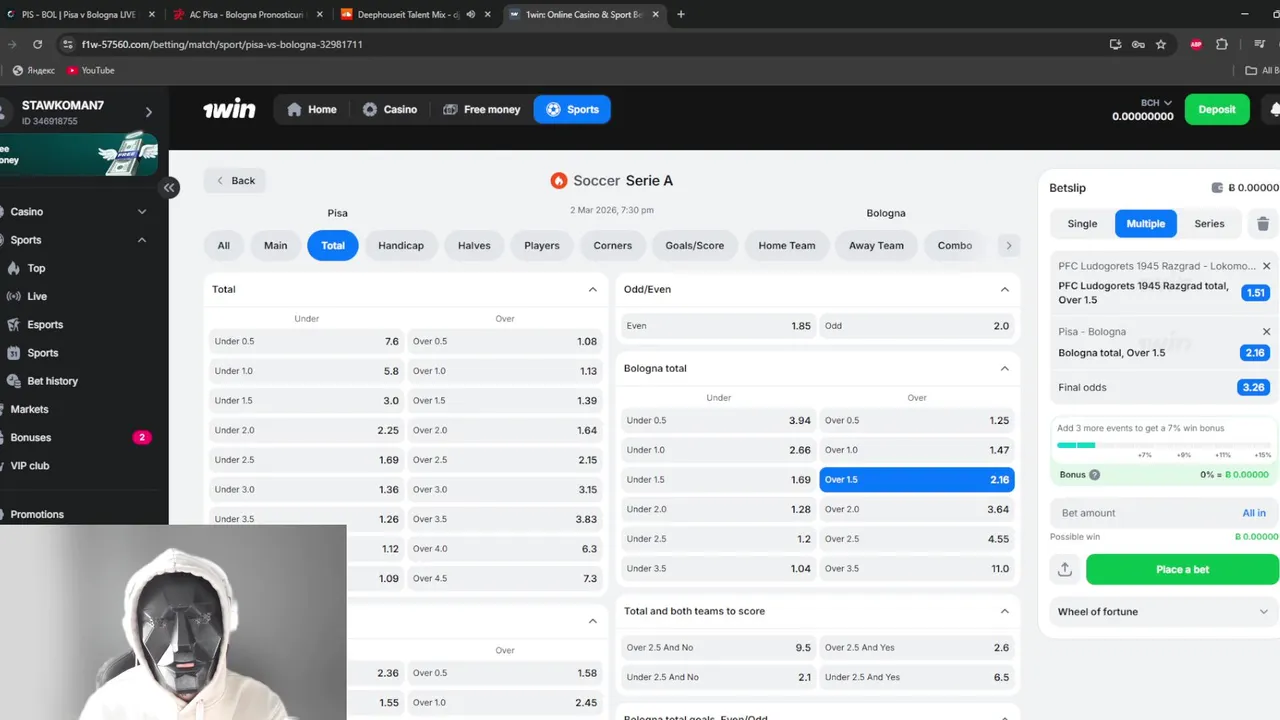This screenshot has width=1280, height=720.
Task: Collapse Total and both teams to score
Action: [x=1004, y=611]
